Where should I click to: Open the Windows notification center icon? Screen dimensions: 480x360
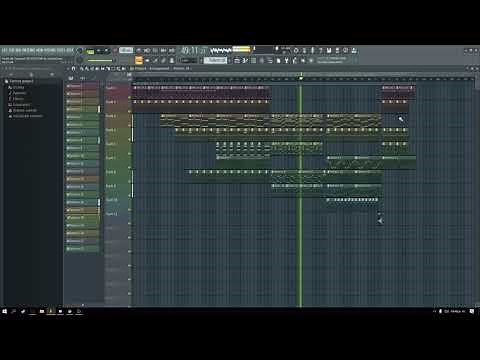click(x=472, y=311)
